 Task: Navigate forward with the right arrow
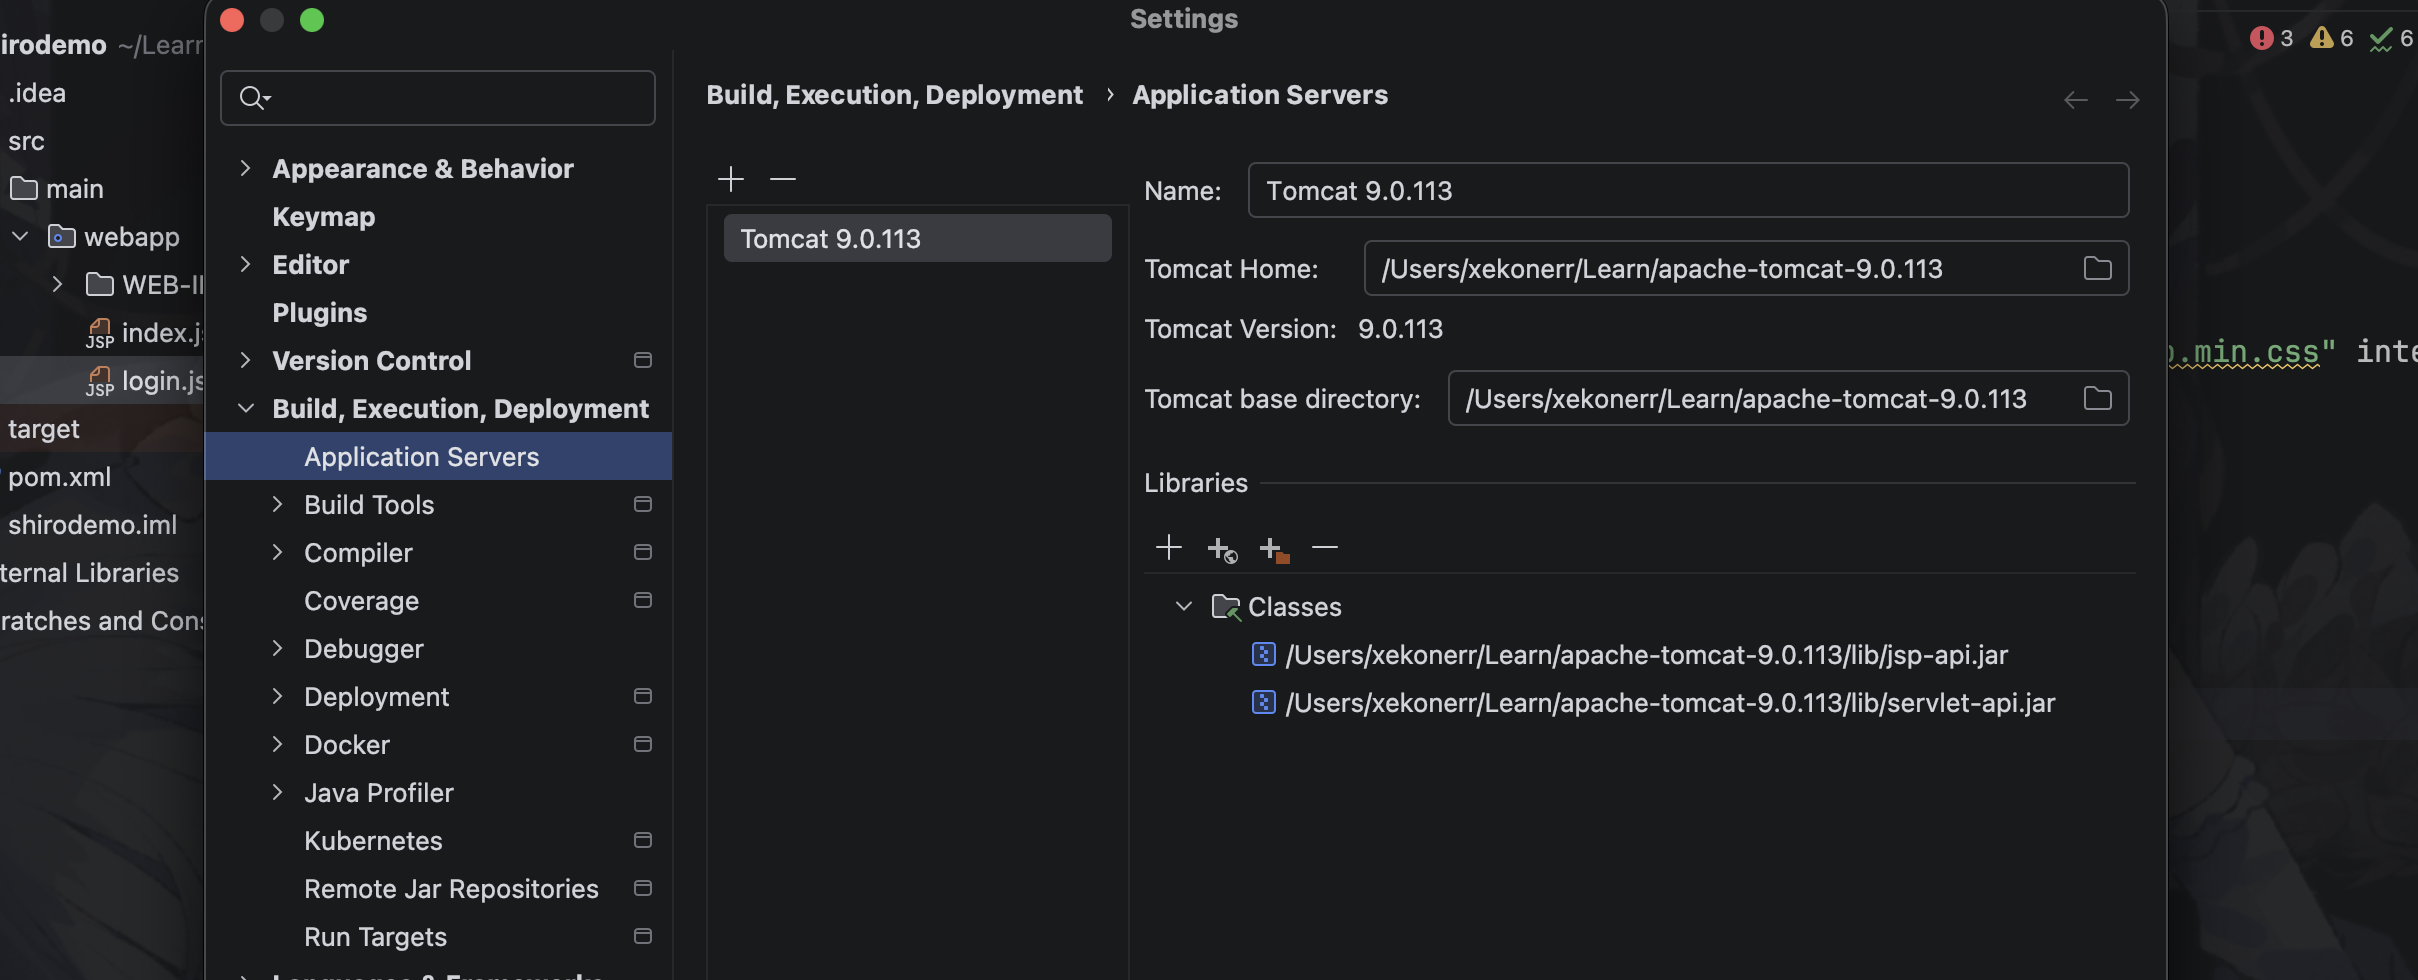pyautogui.click(x=2127, y=100)
